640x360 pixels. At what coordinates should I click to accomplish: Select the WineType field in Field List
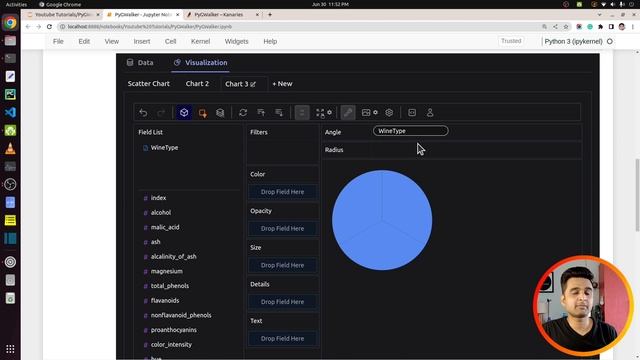[164, 148]
